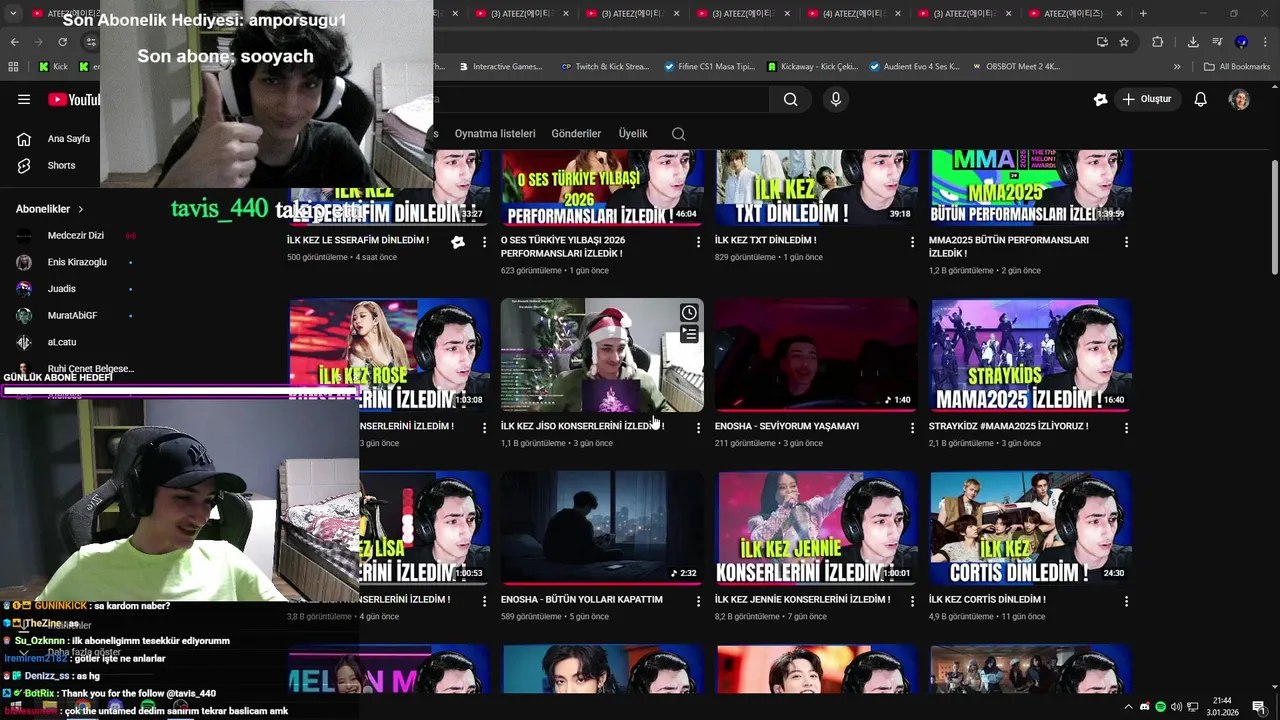
Task: Add JİSO video to Watch Later
Action: tap(689, 313)
